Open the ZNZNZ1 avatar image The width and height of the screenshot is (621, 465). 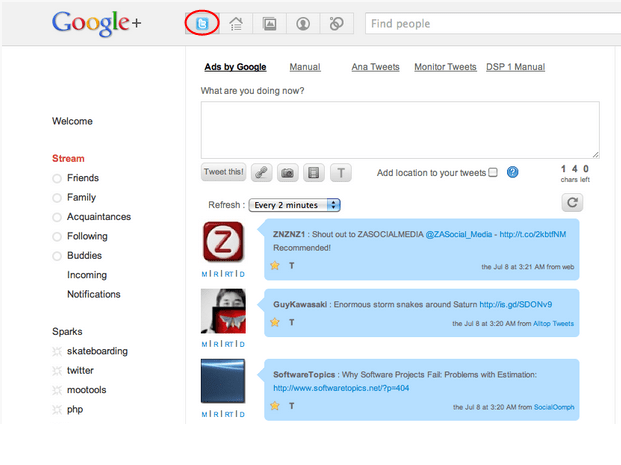tap(223, 242)
